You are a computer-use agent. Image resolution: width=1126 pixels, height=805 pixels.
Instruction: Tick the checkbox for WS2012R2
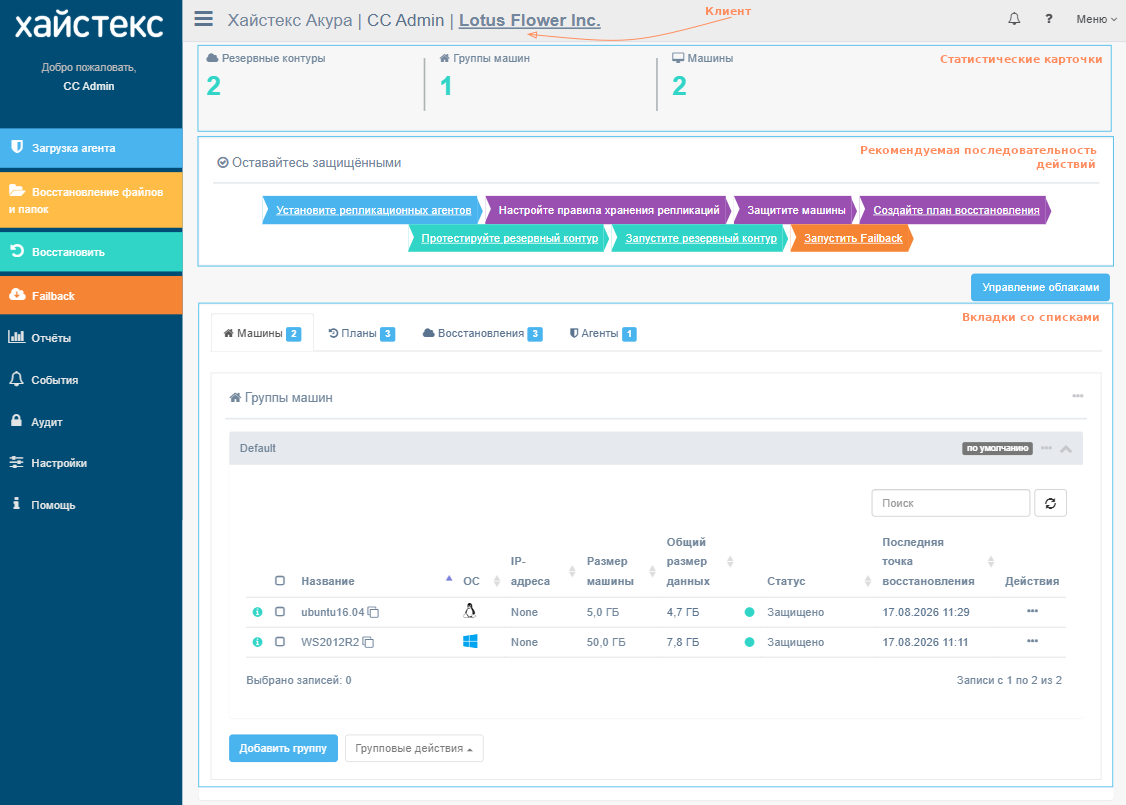(x=280, y=642)
